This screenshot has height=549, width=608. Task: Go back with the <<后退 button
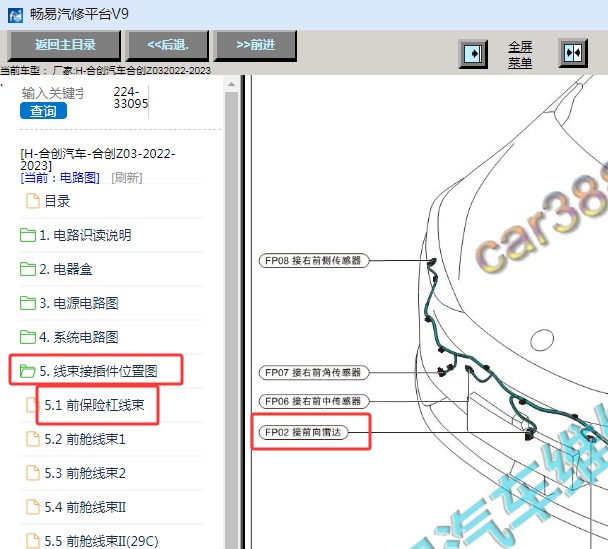point(167,45)
